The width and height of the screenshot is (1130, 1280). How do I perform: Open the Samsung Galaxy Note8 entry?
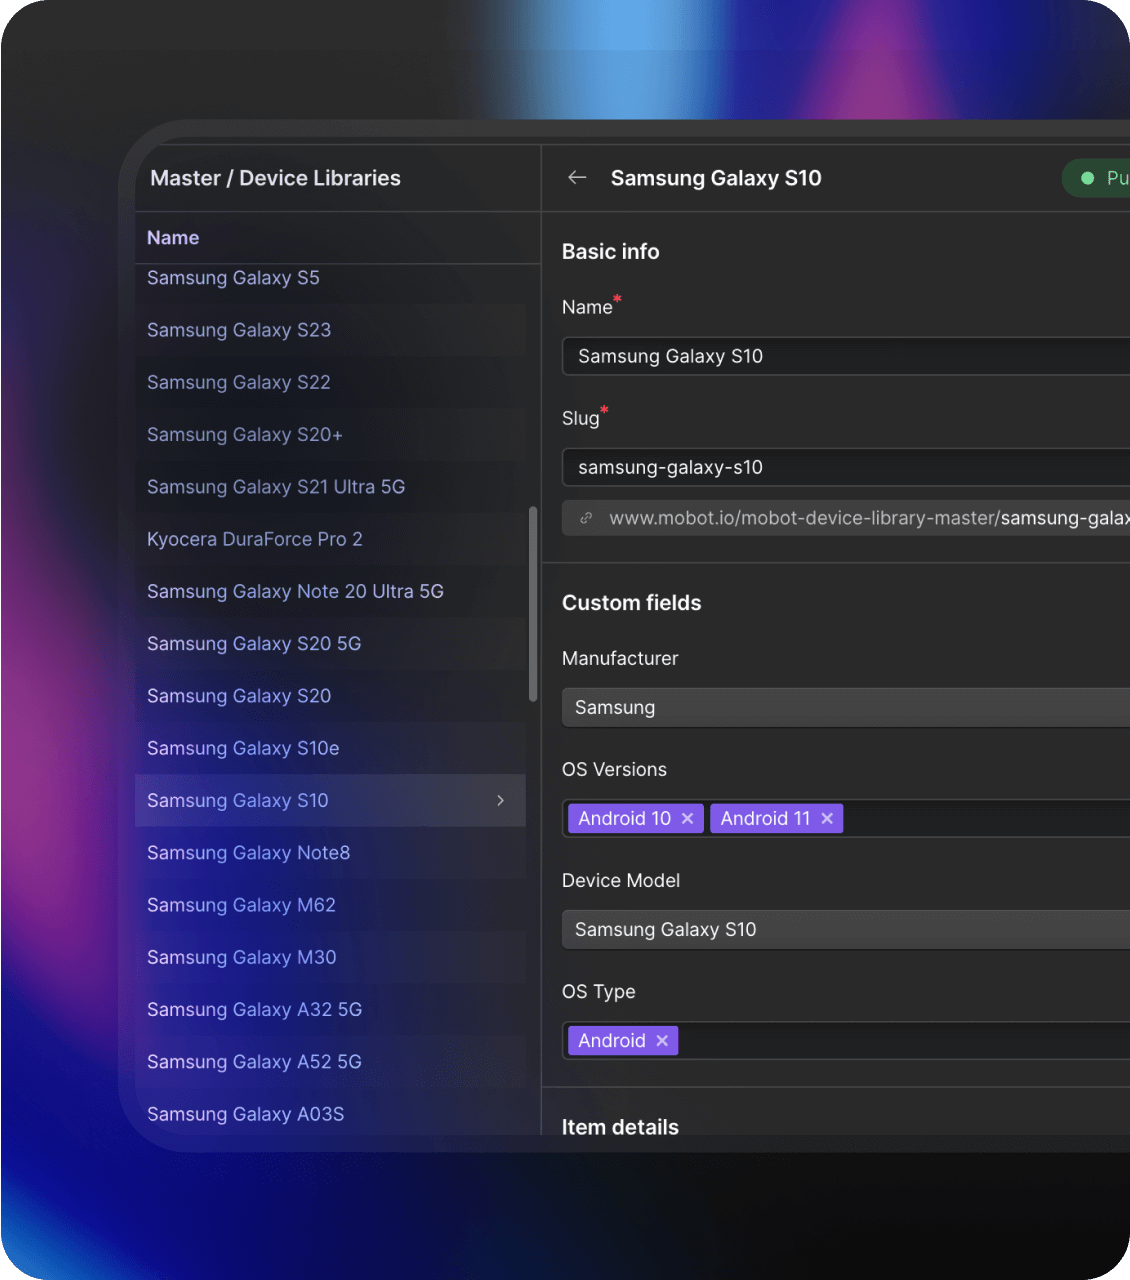(x=330, y=852)
